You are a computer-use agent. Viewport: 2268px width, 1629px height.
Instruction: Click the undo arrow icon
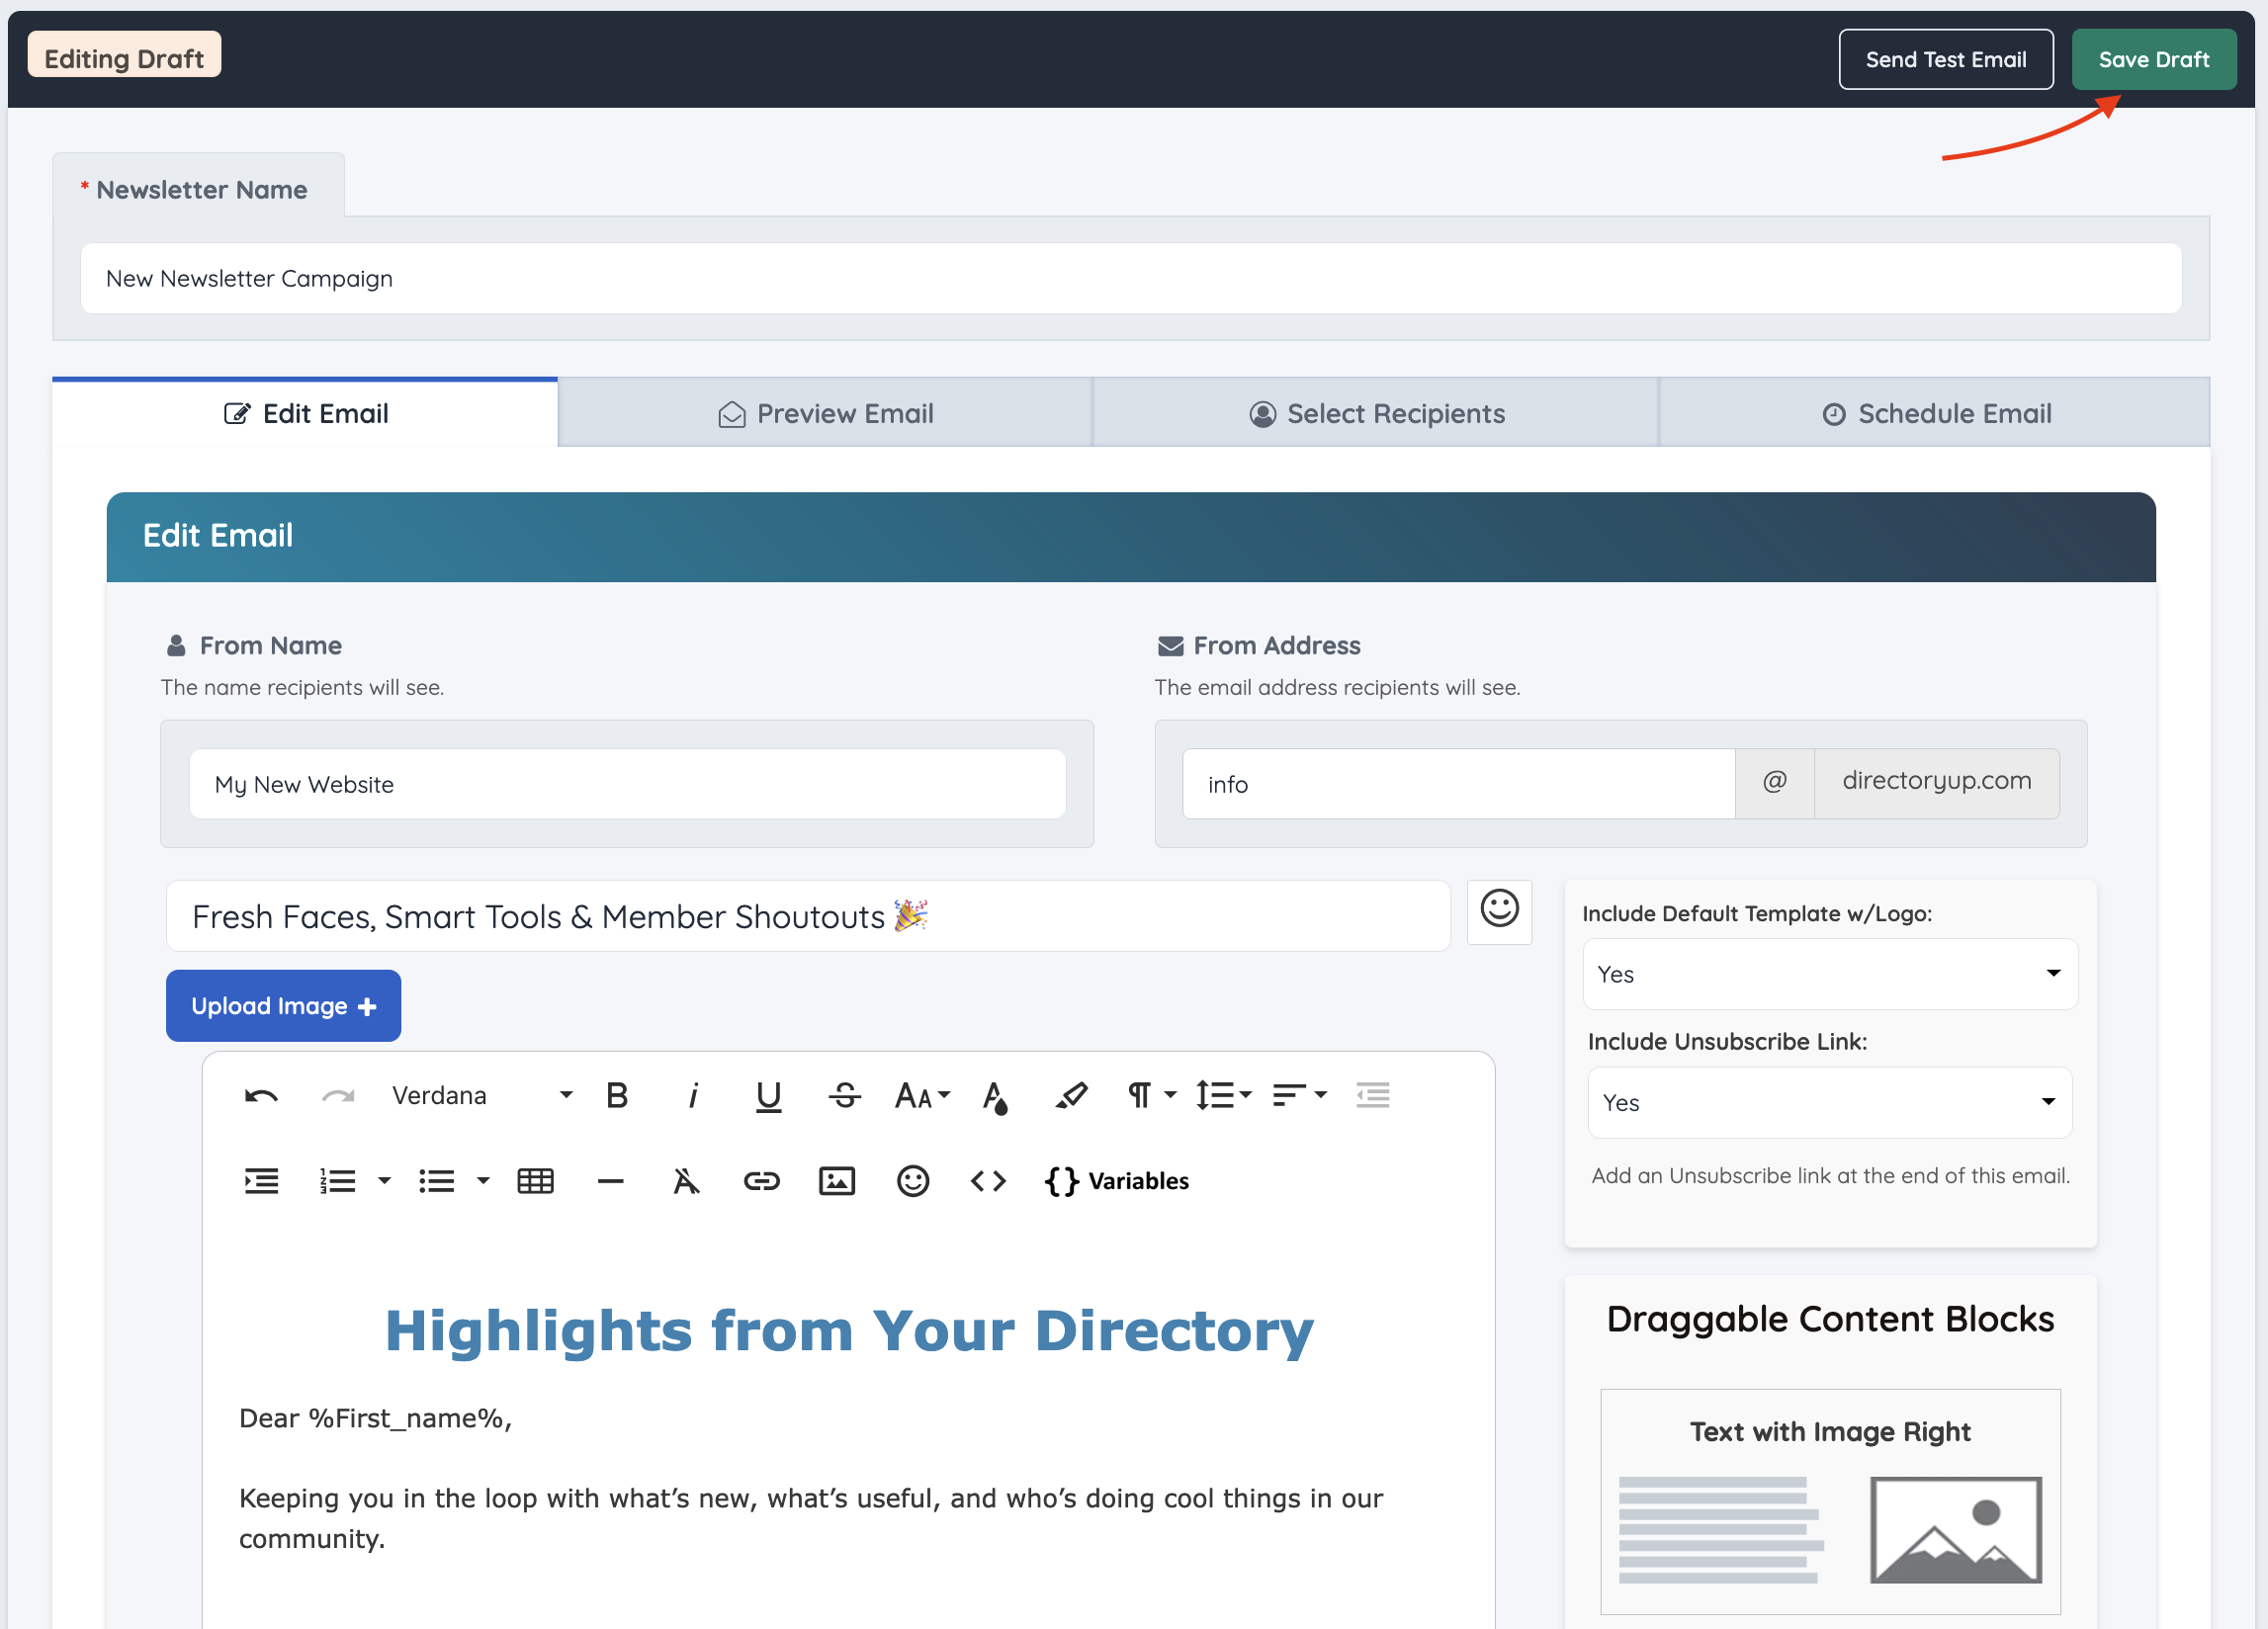(x=261, y=1096)
